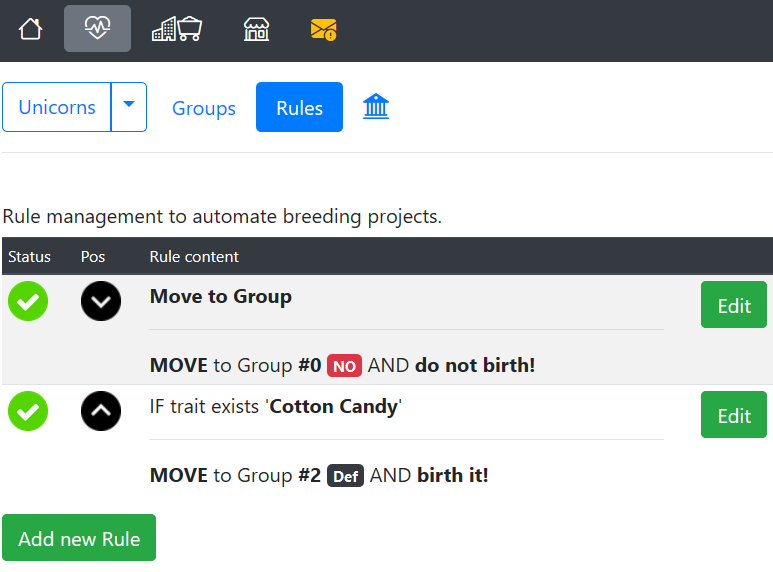Open the yellow mail notification icon
This screenshot has height=572, width=773.
click(x=323, y=29)
